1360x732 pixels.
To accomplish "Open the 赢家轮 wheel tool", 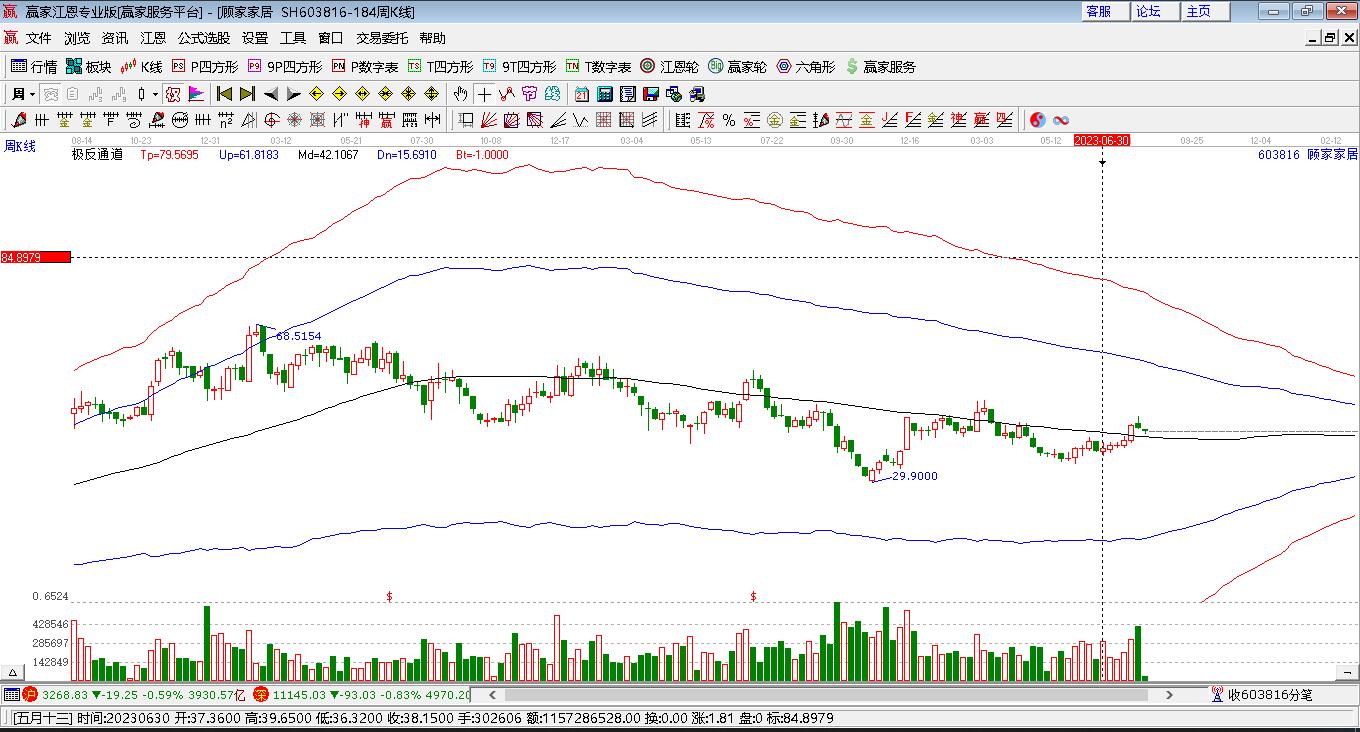I will 737,67.
